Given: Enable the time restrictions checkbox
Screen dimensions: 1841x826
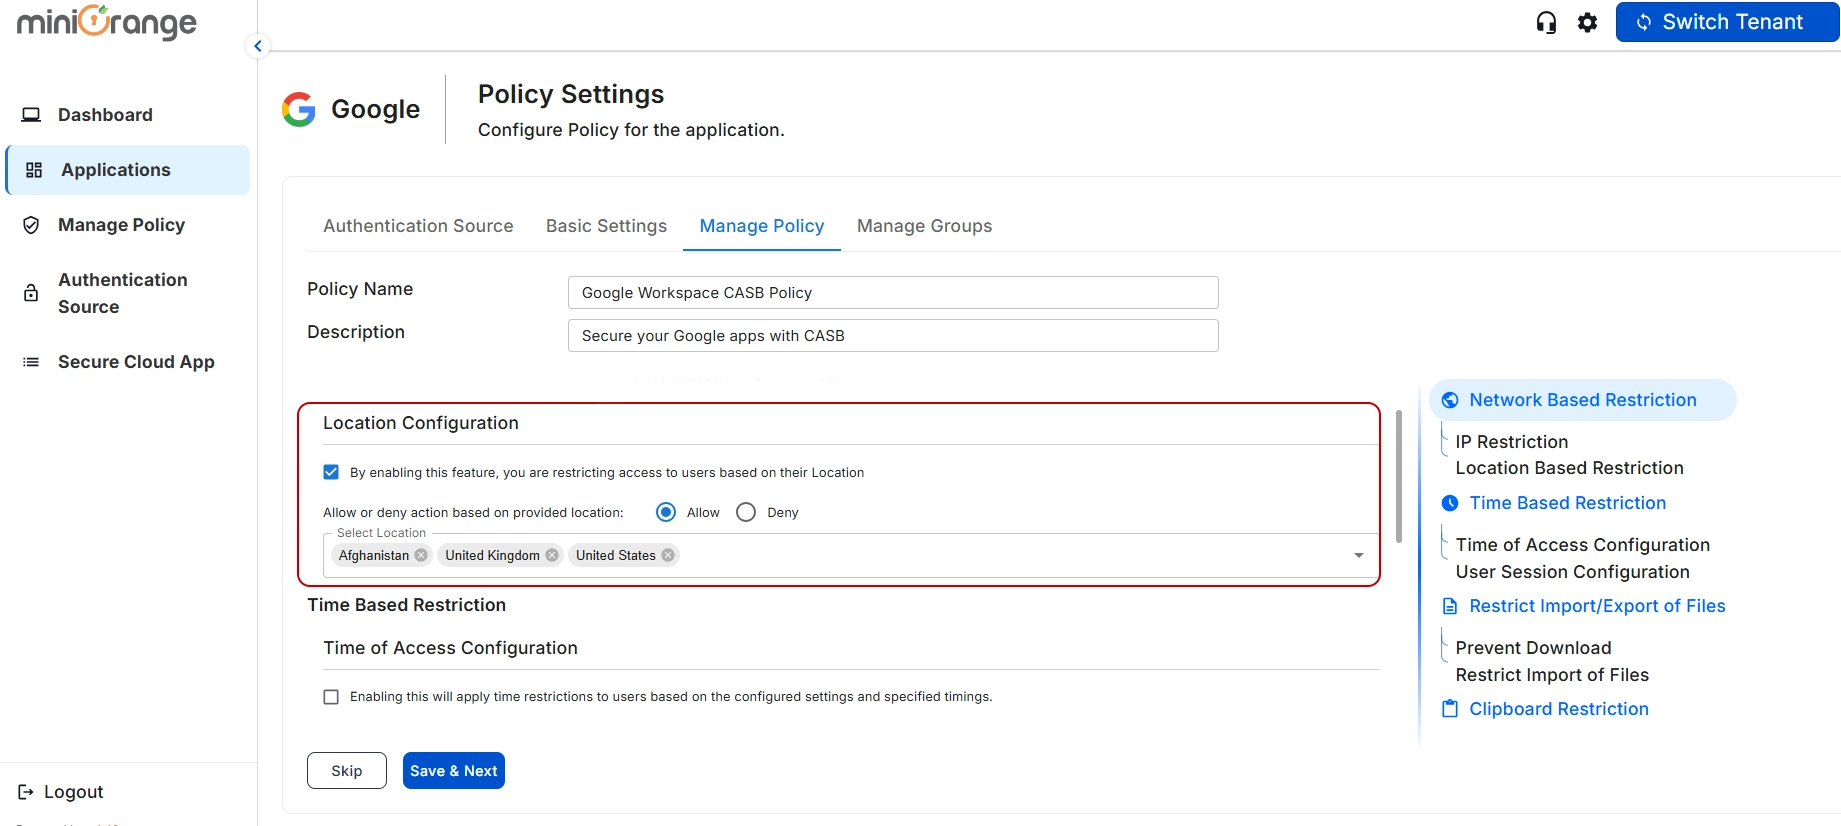Looking at the screenshot, I should click(x=331, y=697).
